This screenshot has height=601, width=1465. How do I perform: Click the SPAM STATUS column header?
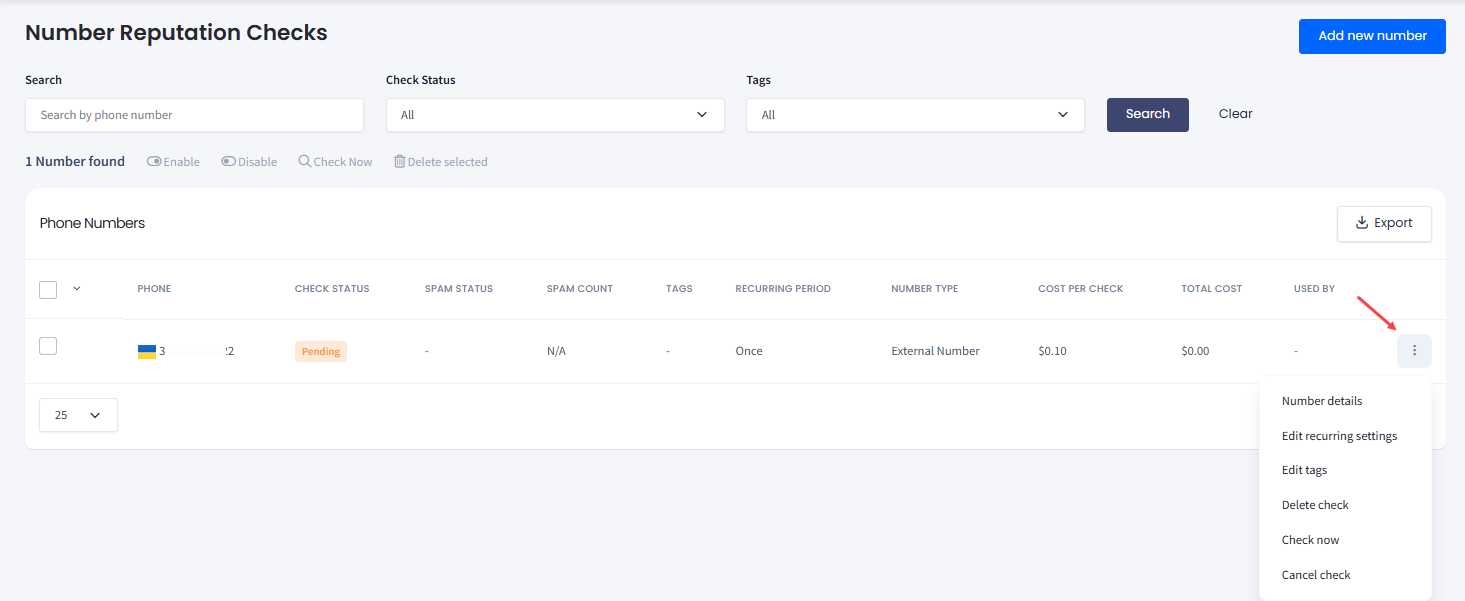click(459, 289)
